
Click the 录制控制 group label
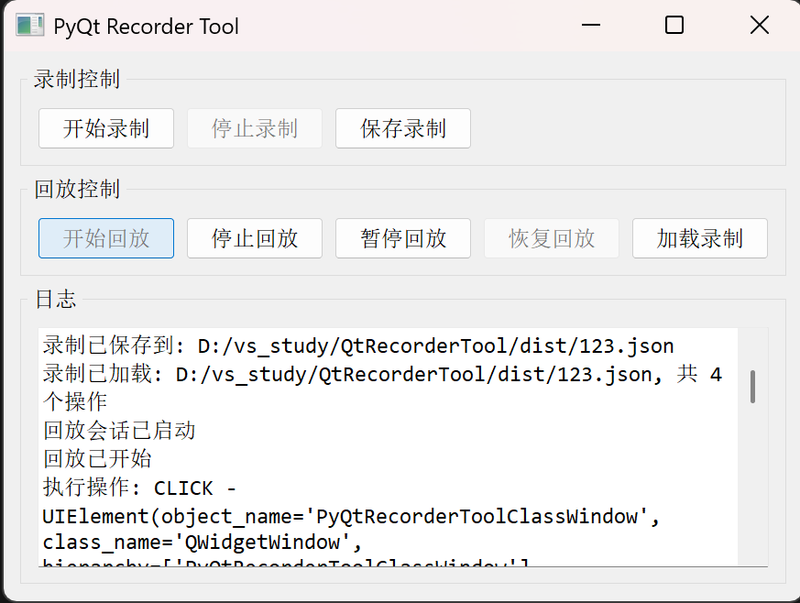[x=77, y=79]
